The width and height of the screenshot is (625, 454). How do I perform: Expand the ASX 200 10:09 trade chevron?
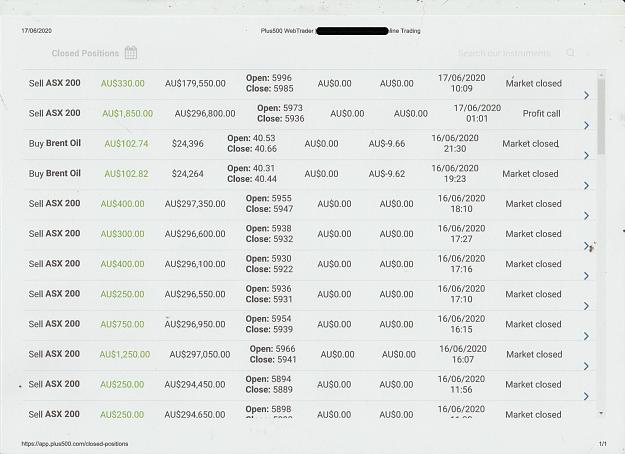(x=586, y=95)
